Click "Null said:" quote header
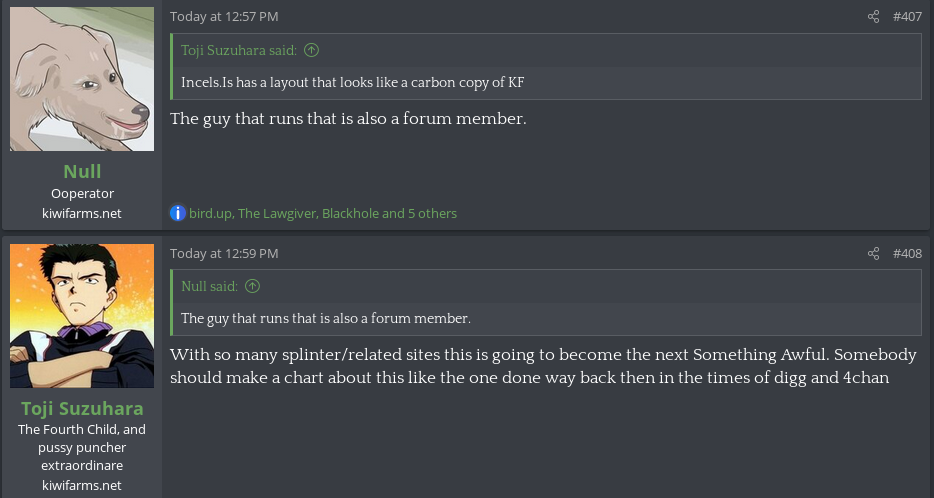Screen dimensions: 934x498 tap(209, 287)
